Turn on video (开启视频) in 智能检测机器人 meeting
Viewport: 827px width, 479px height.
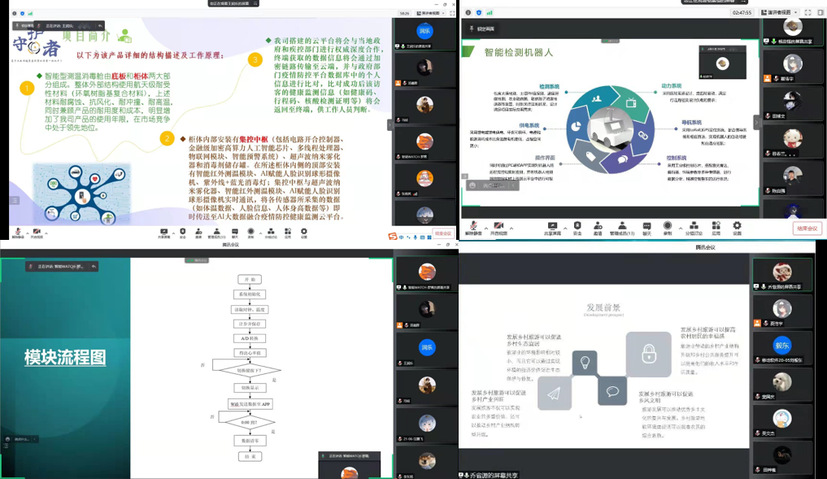497,229
